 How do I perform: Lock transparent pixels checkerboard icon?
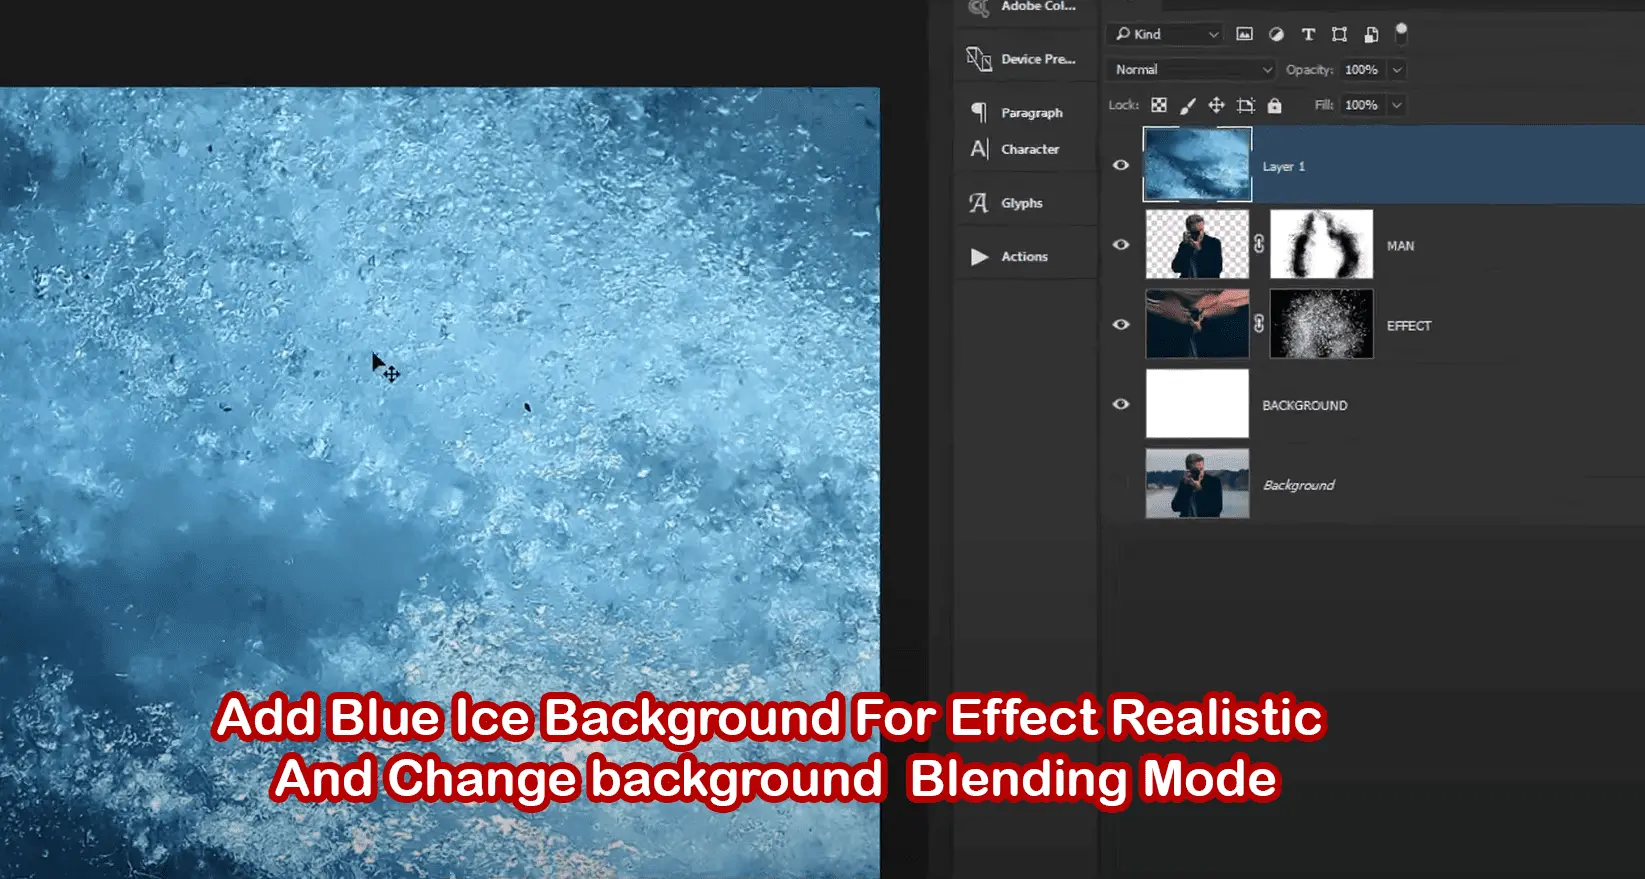coord(1159,105)
